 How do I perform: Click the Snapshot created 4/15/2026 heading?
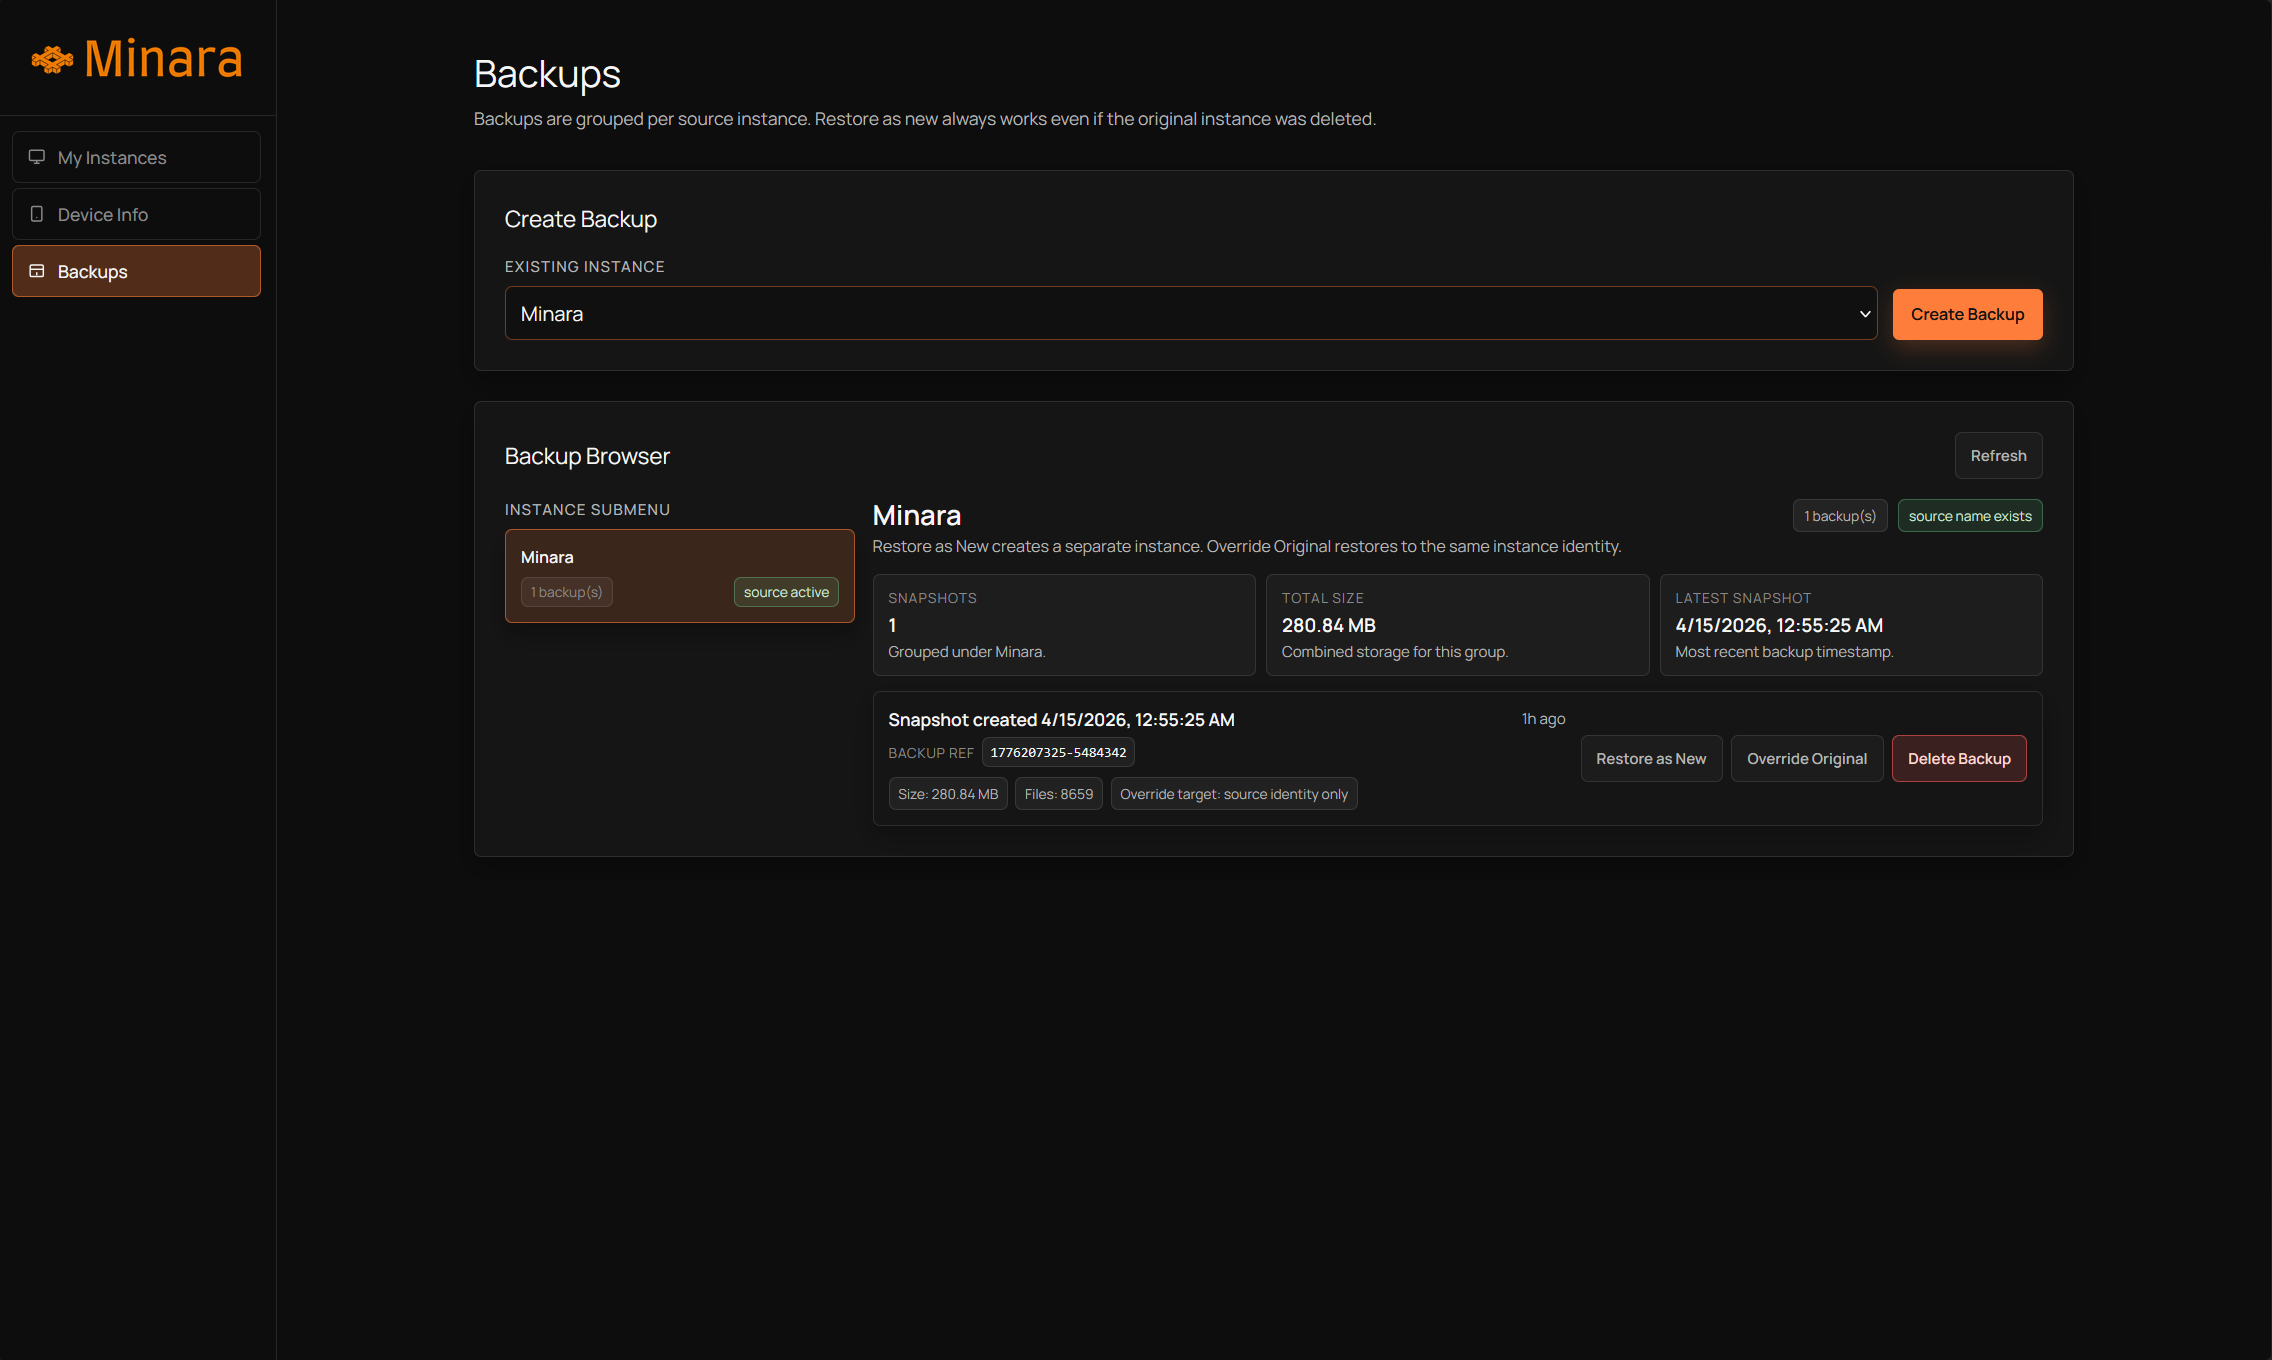1061,720
